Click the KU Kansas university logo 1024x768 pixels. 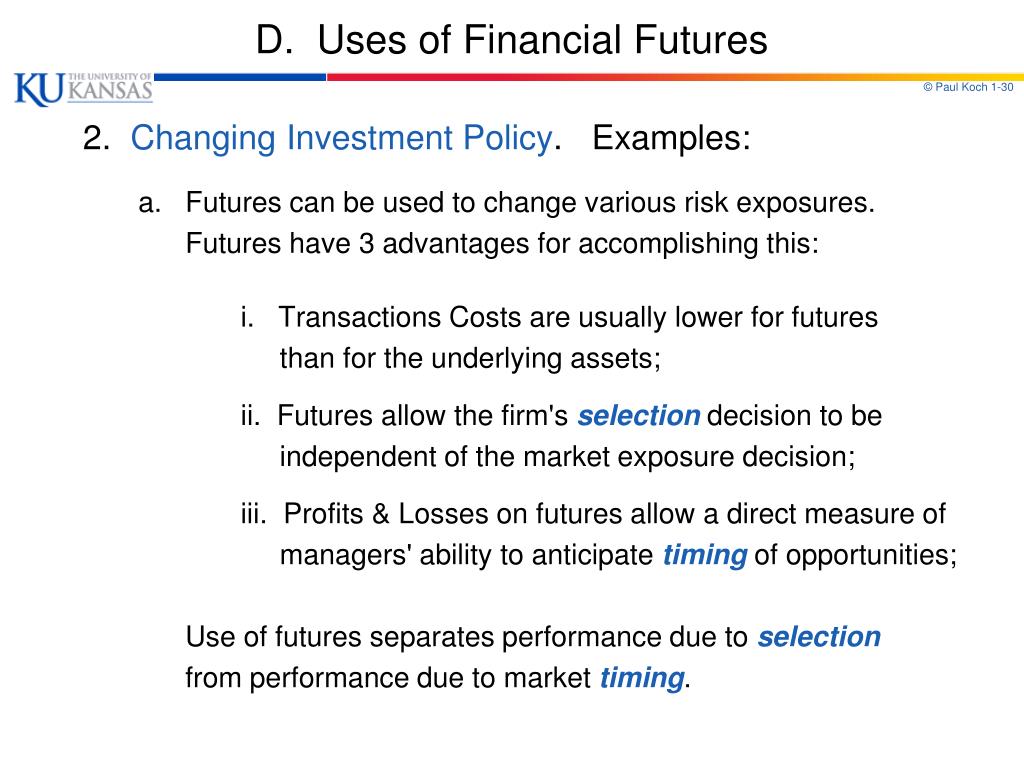pyautogui.click(x=84, y=89)
